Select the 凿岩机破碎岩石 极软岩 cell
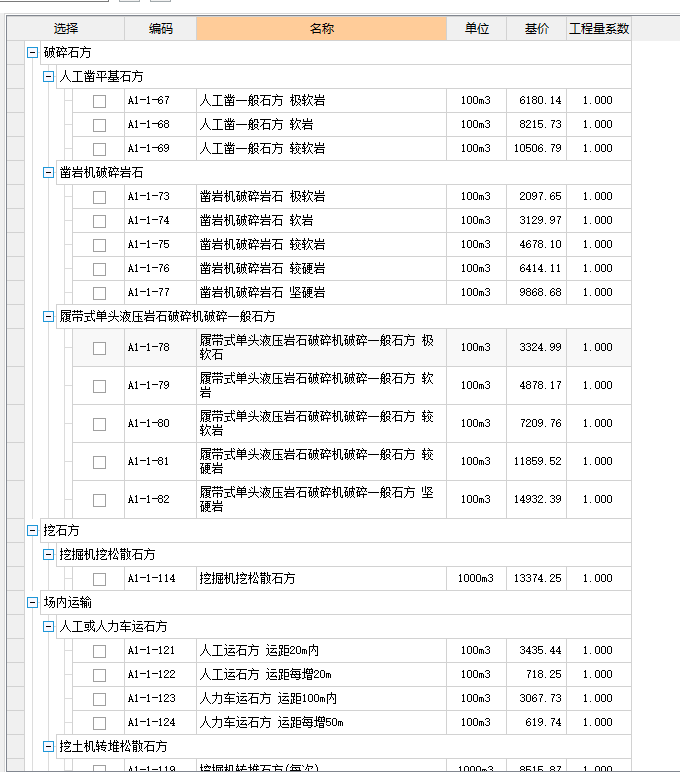This screenshot has width=680, height=772. (x=322, y=196)
